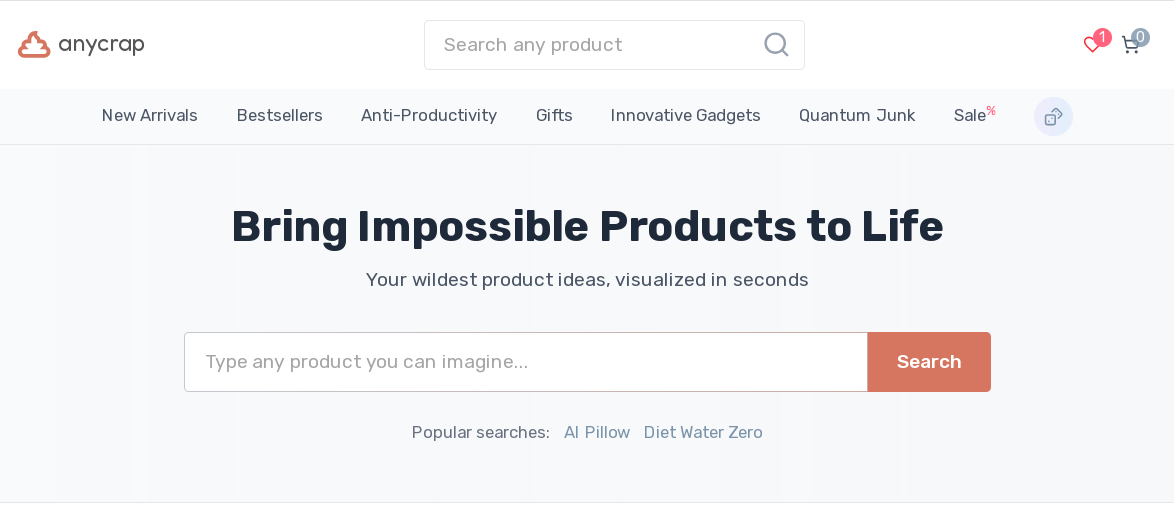Browse Innovative Gadgets in navigation
The height and width of the screenshot is (506, 1174).
(x=685, y=116)
